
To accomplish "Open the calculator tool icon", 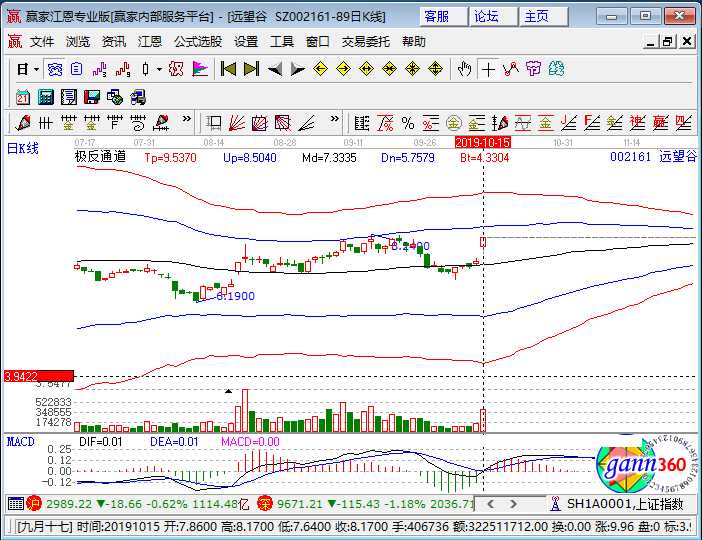I will [x=45, y=96].
